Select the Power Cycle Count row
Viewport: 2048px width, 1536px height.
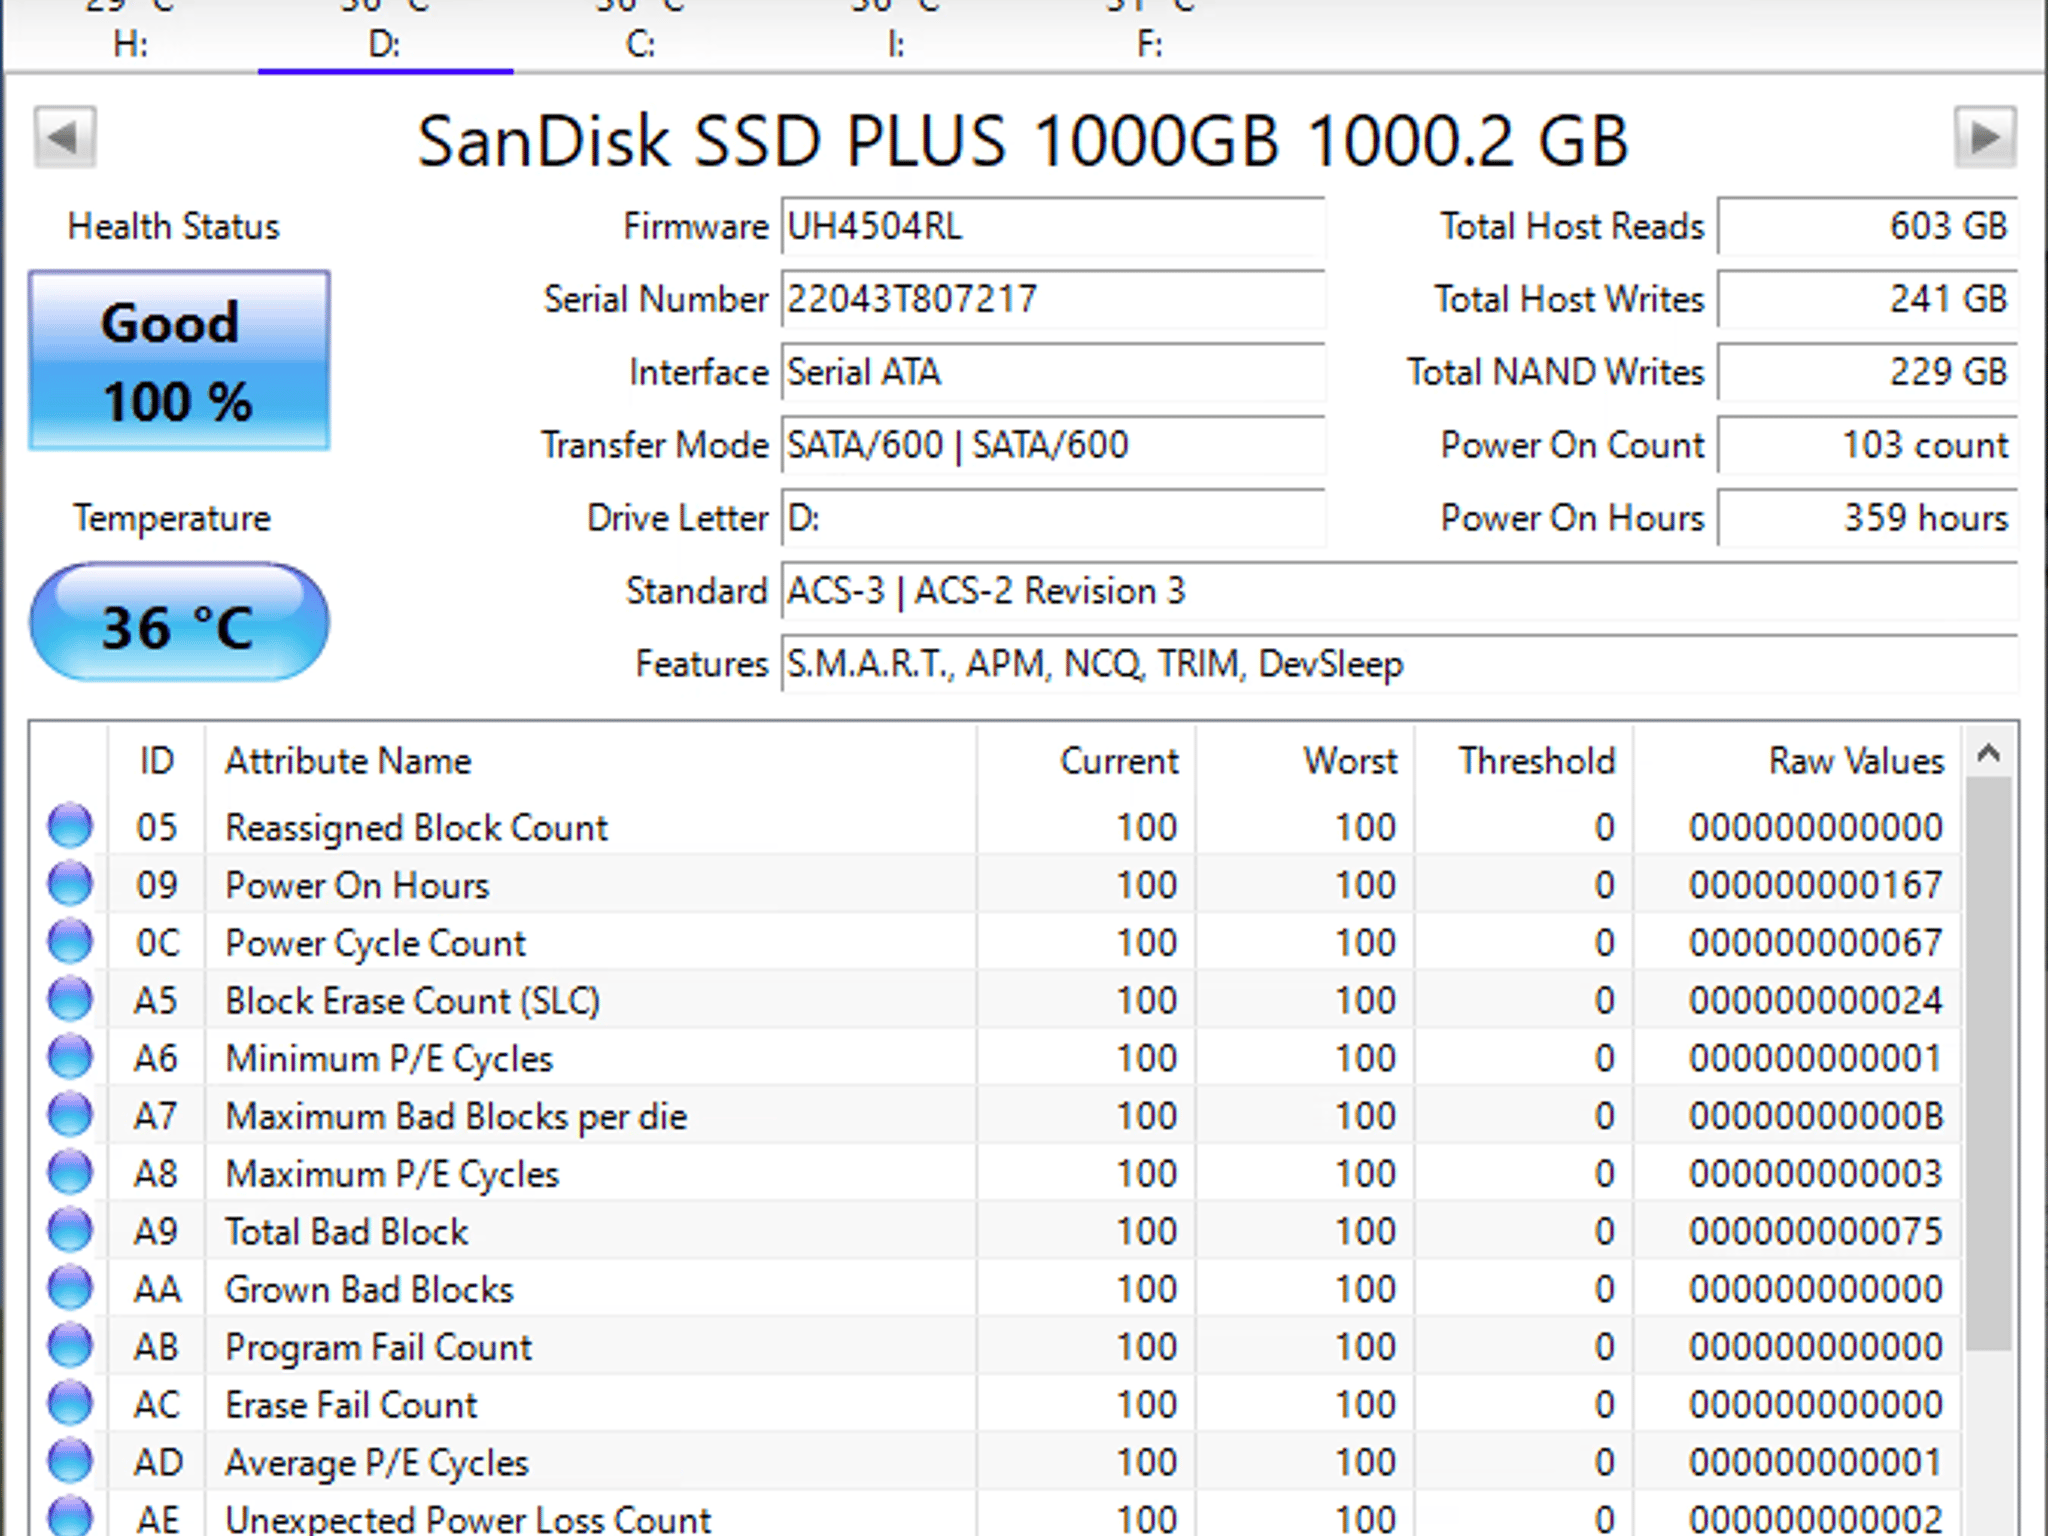tap(996, 943)
